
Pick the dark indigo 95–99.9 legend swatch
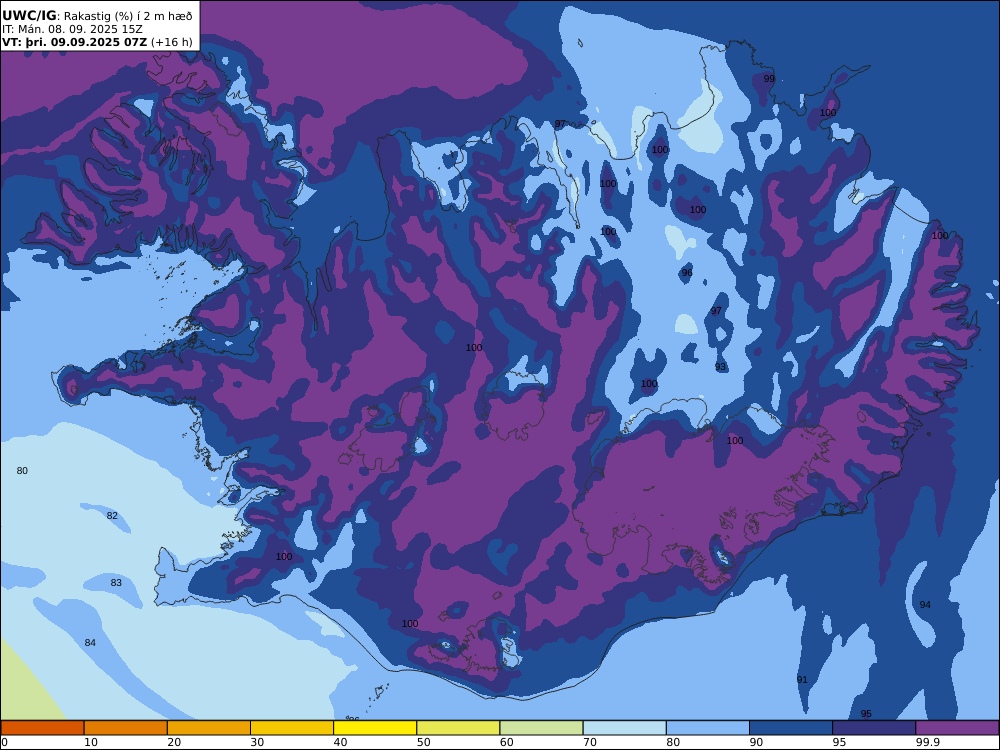click(874, 728)
